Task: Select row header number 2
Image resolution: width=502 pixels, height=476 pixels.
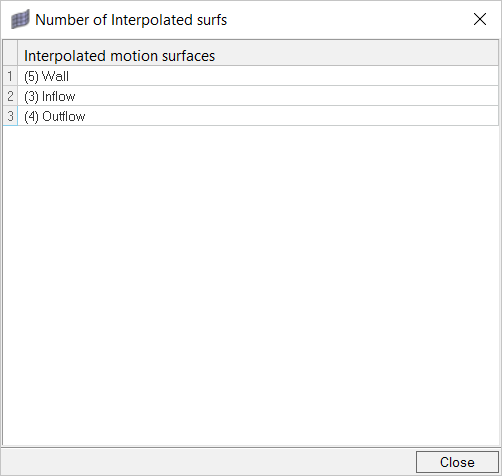Action: pos(10,96)
